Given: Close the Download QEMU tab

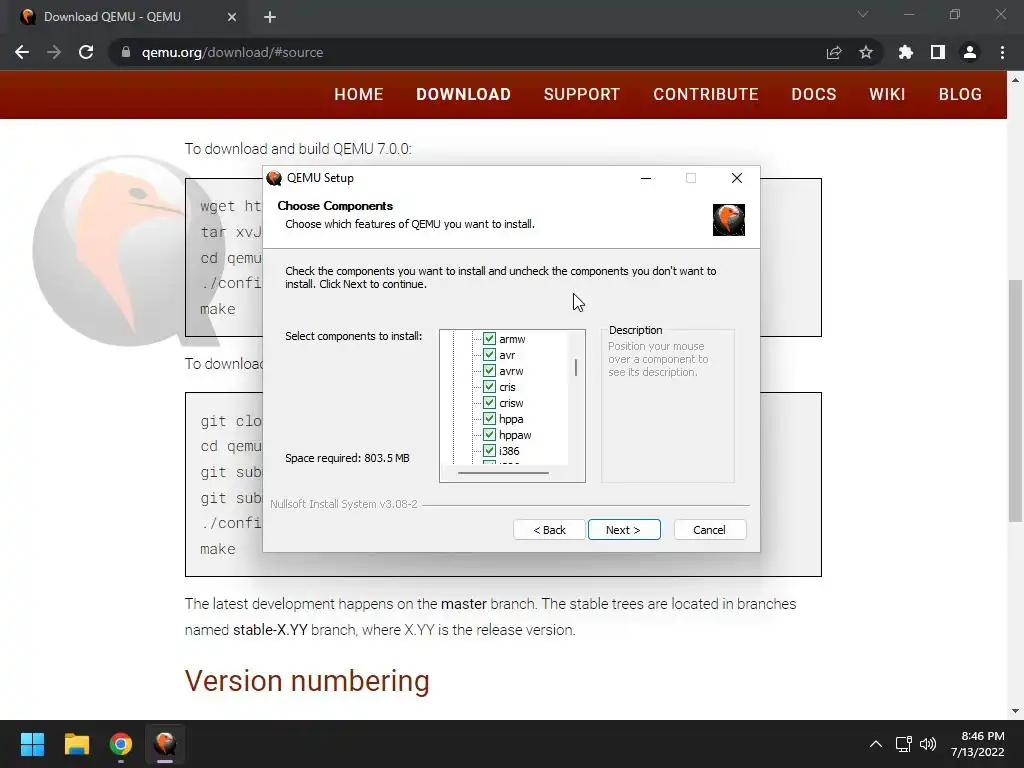Looking at the screenshot, I should point(232,17).
